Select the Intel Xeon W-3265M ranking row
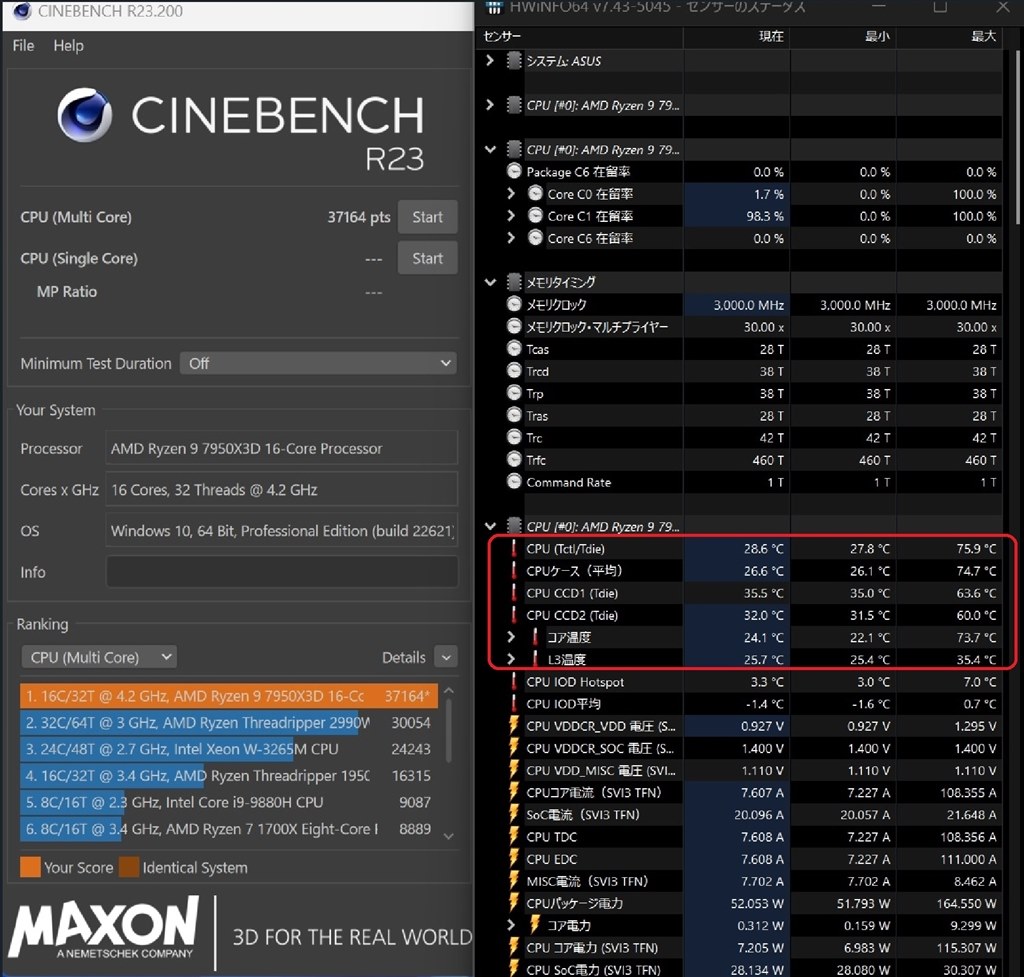Viewport: 1024px width, 977px height. pyautogui.click(x=229, y=749)
